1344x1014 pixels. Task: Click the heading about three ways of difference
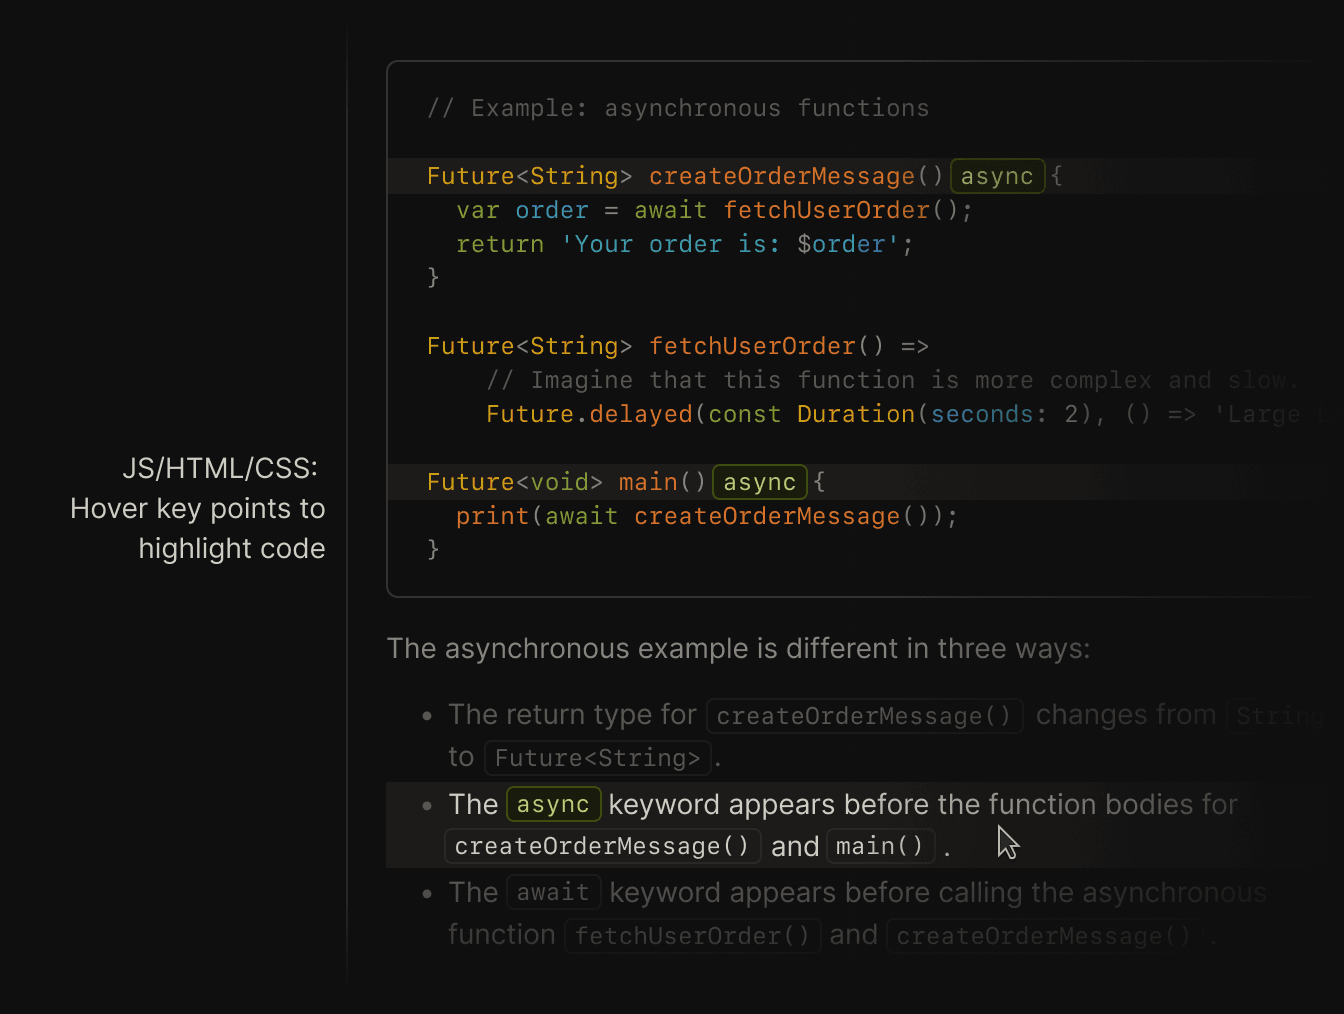[x=738, y=648]
